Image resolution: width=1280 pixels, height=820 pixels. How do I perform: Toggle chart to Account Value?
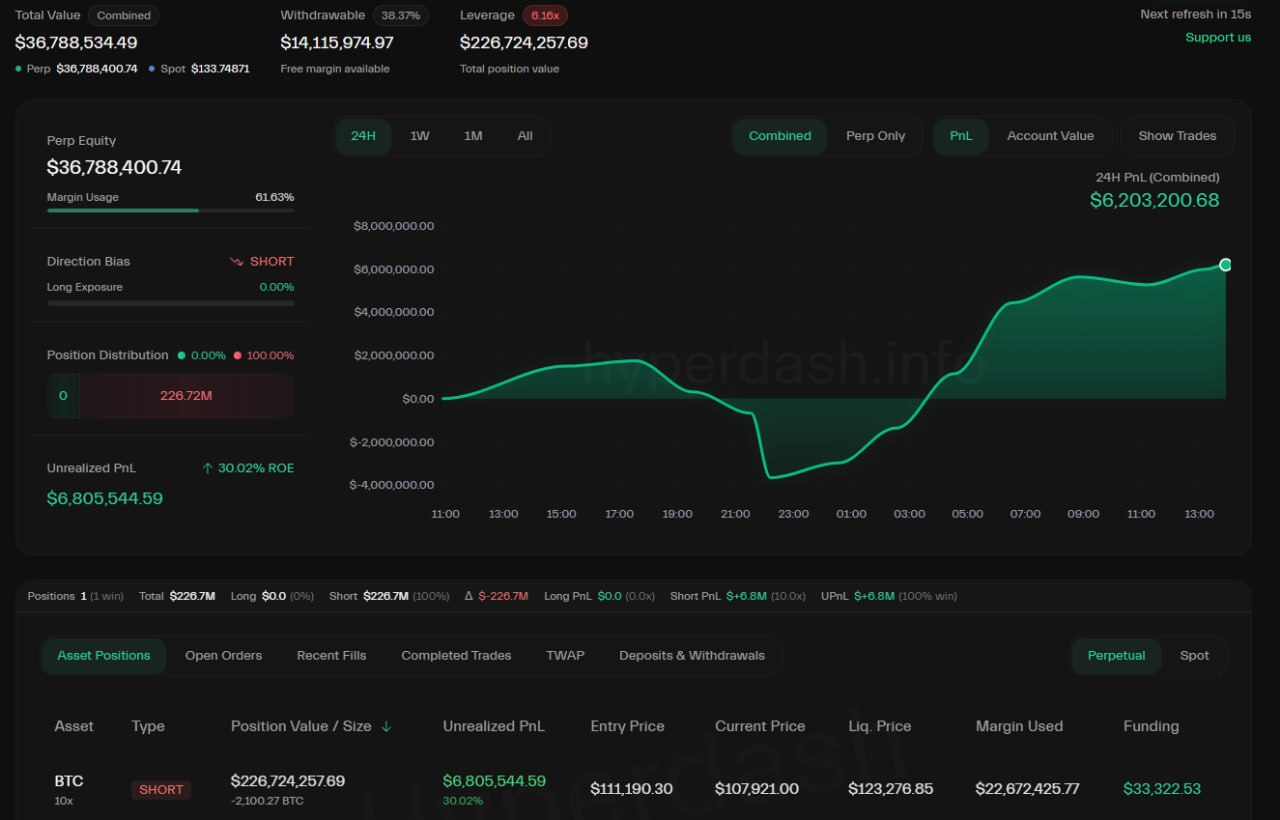1050,136
